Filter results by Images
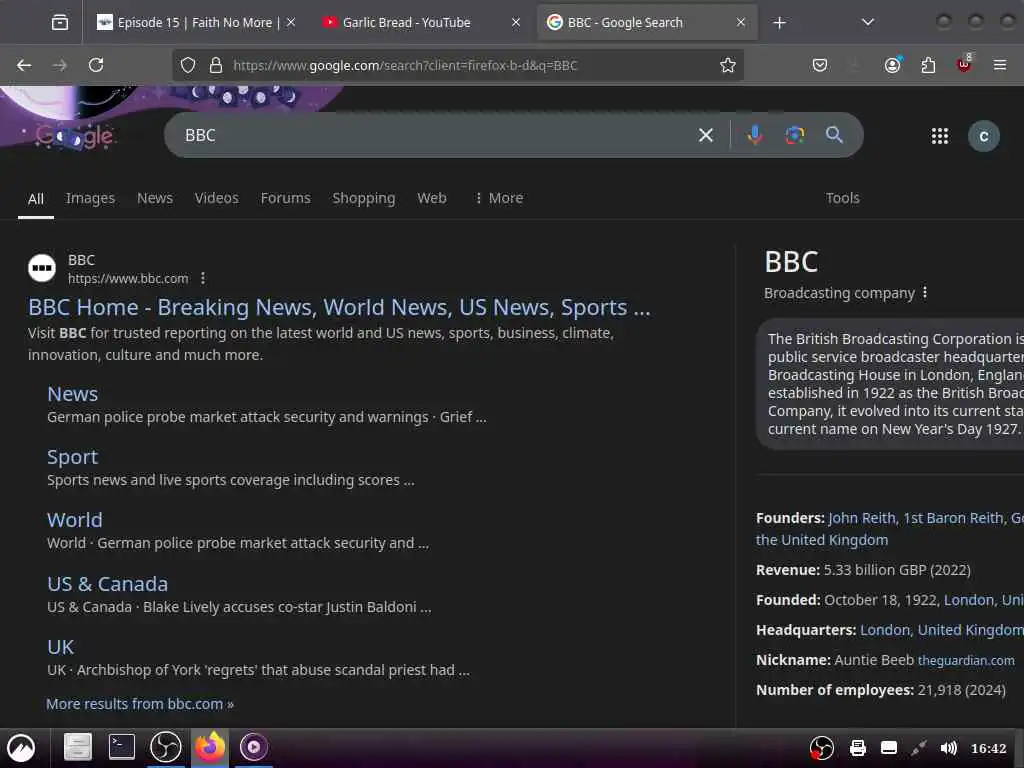The width and height of the screenshot is (1024, 768). click(x=90, y=198)
